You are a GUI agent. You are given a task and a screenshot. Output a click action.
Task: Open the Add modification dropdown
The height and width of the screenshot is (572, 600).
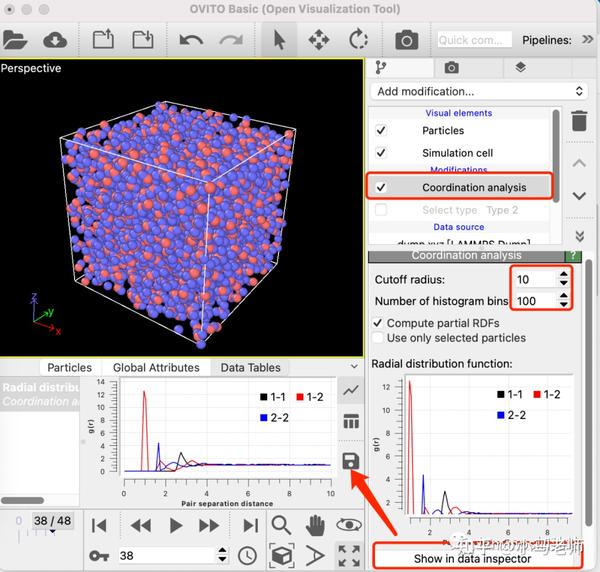click(479, 91)
